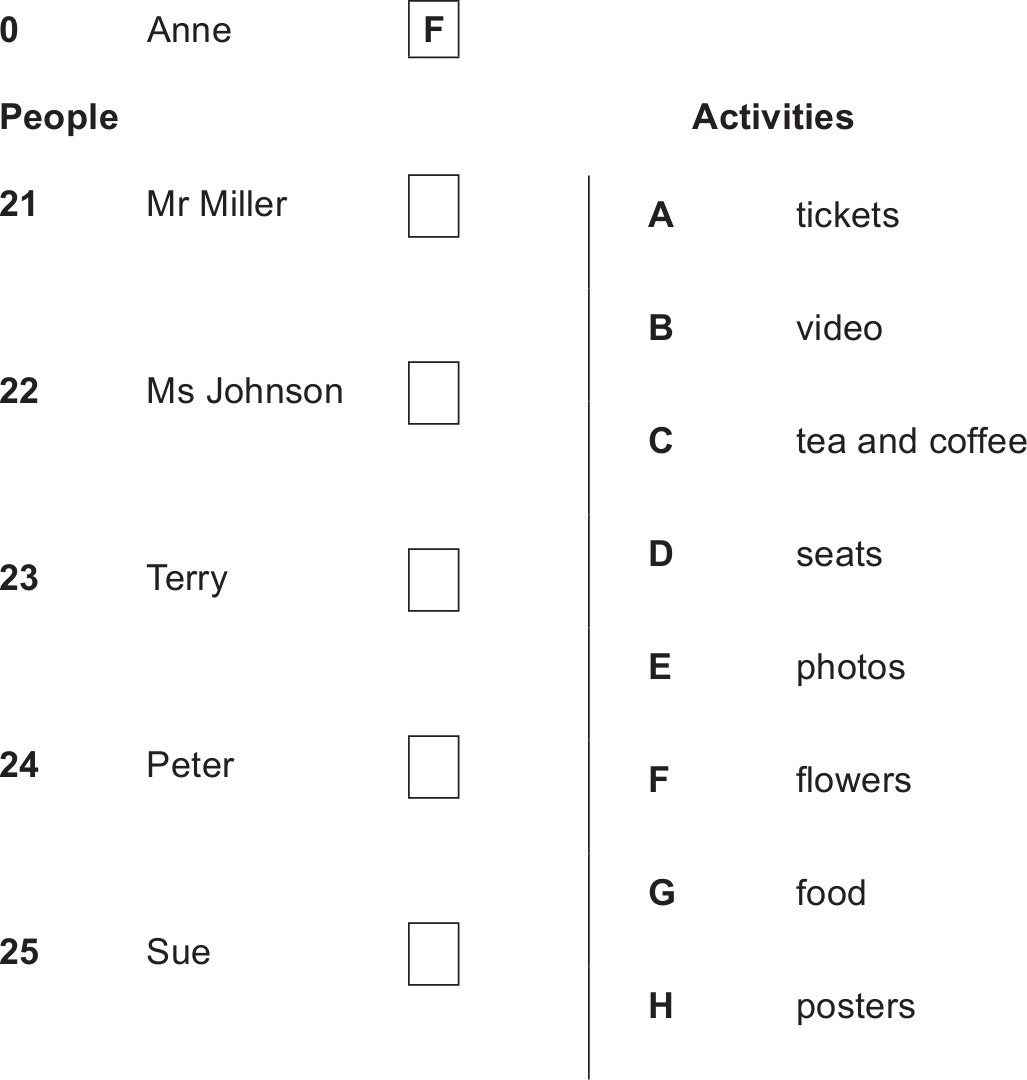Select the 'posters' activity

855,1006
